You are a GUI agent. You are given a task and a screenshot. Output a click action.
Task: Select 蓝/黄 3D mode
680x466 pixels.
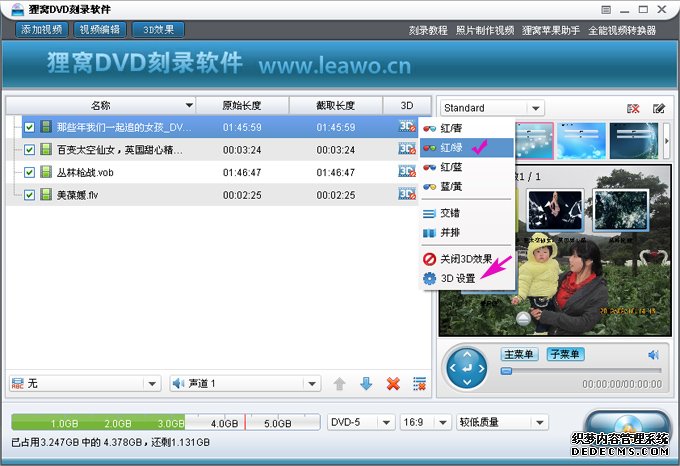pos(467,186)
